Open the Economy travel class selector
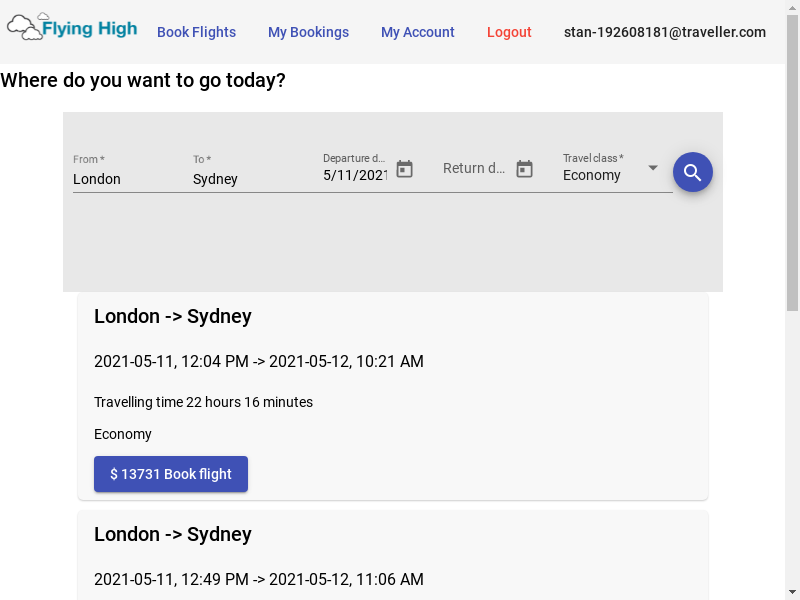 600,175
